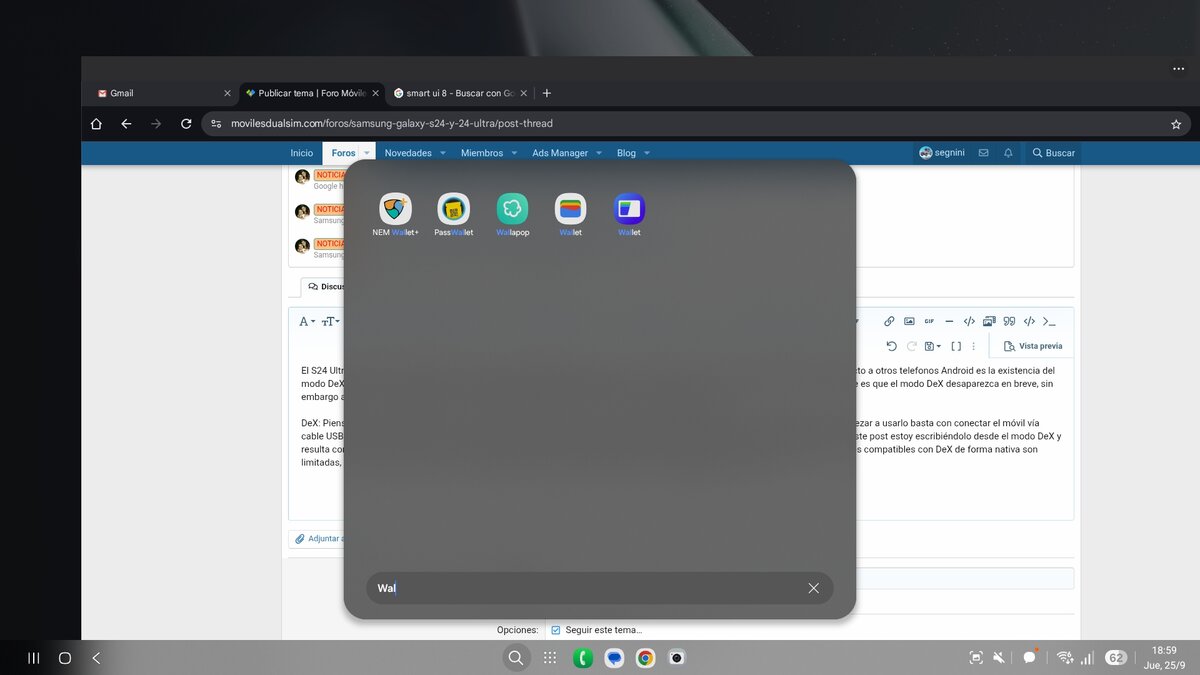This screenshot has width=1200, height=675.
Task: Launch Chrome from the taskbar
Action: [646, 658]
